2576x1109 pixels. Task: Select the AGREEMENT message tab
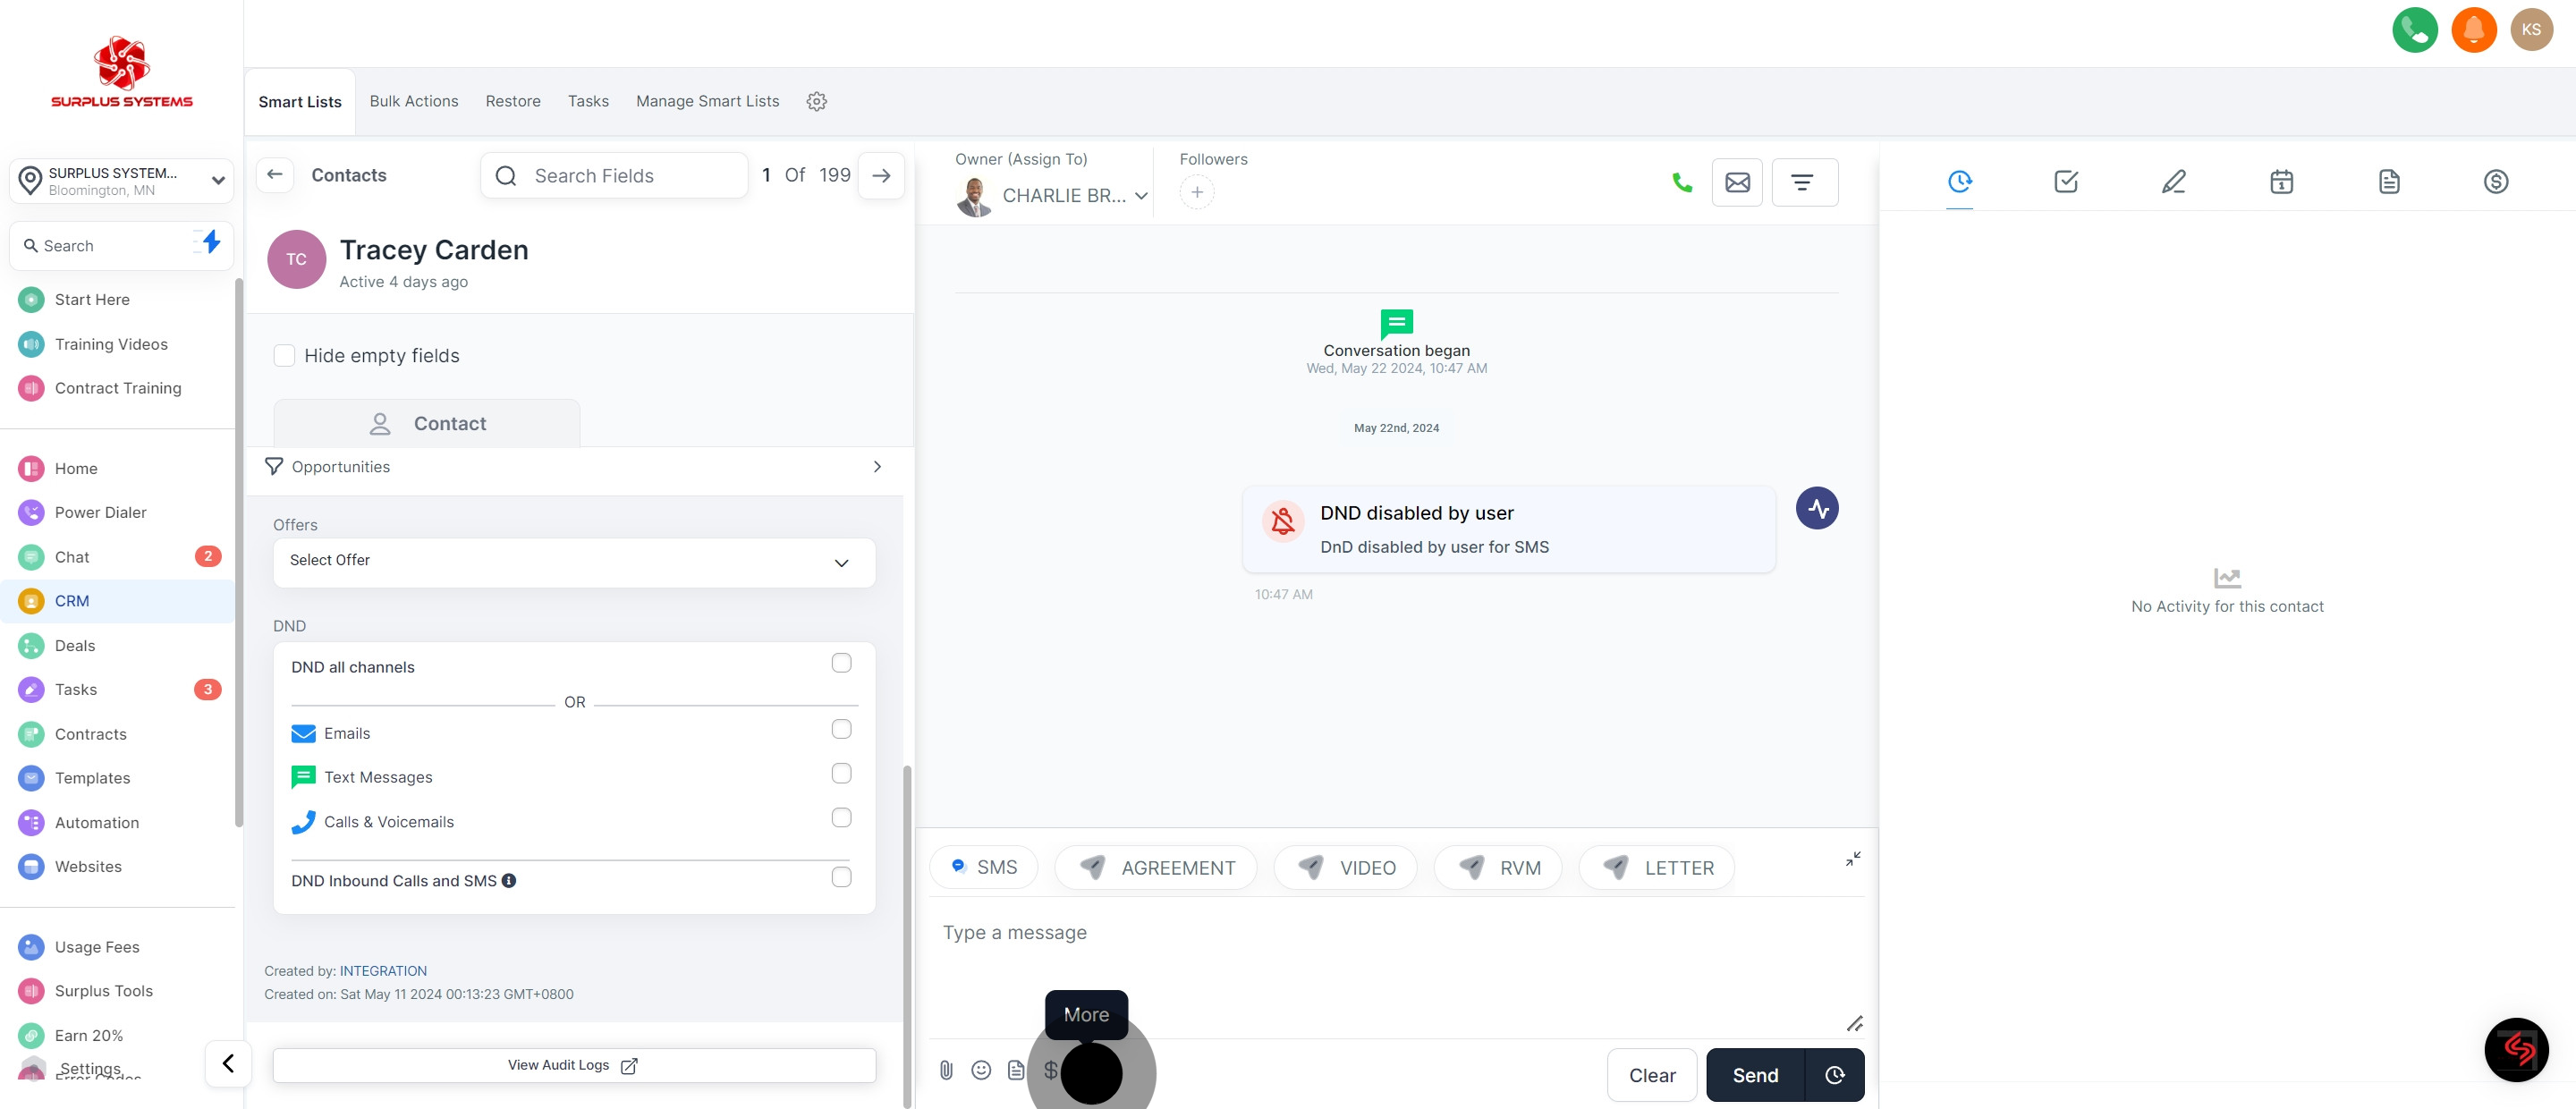click(1157, 868)
